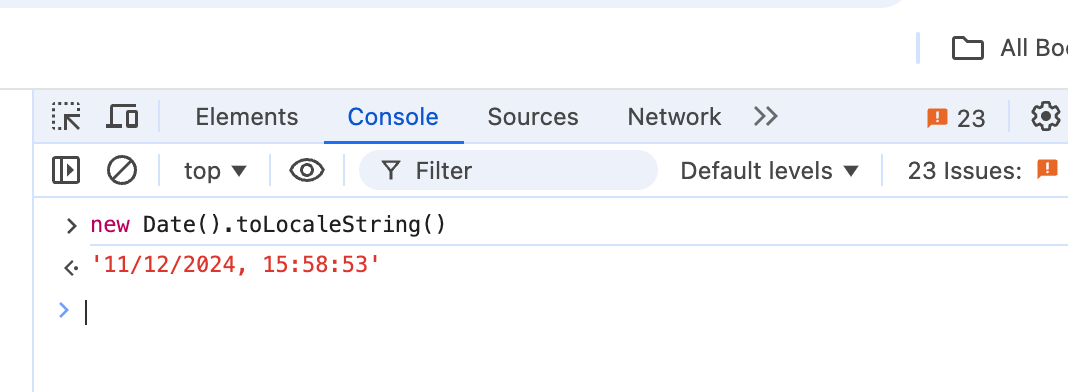Screen dimensions: 1068x392
Task: Expand the Default levels dropdown
Action: pyautogui.click(x=770, y=171)
